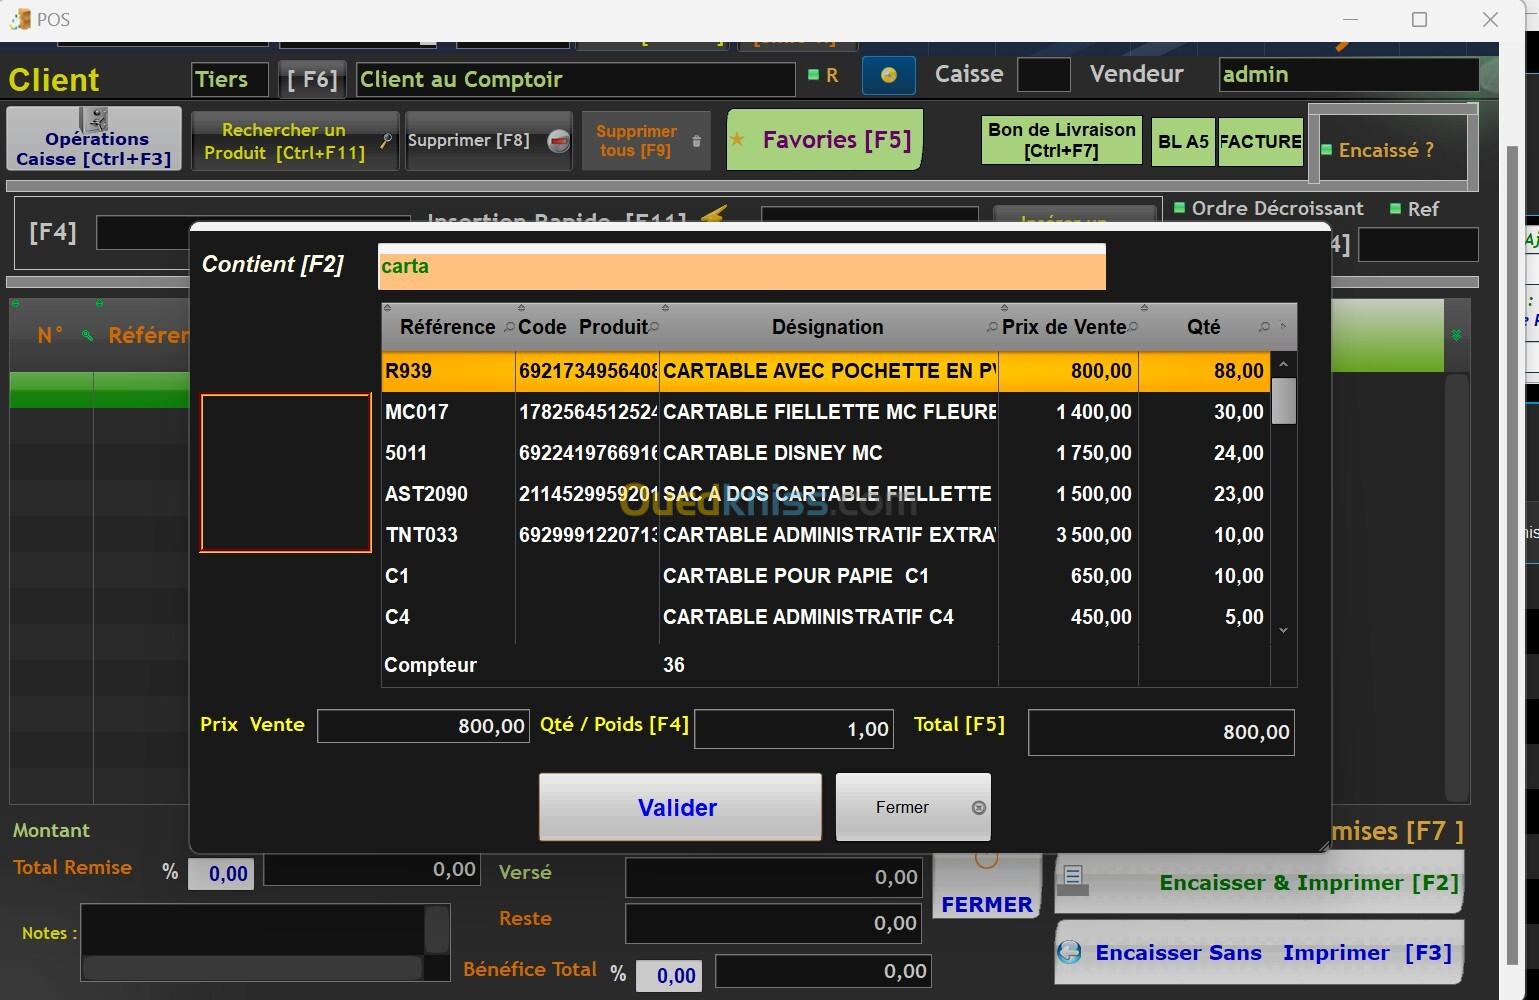Click the product image preview box

tap(286, 473)
